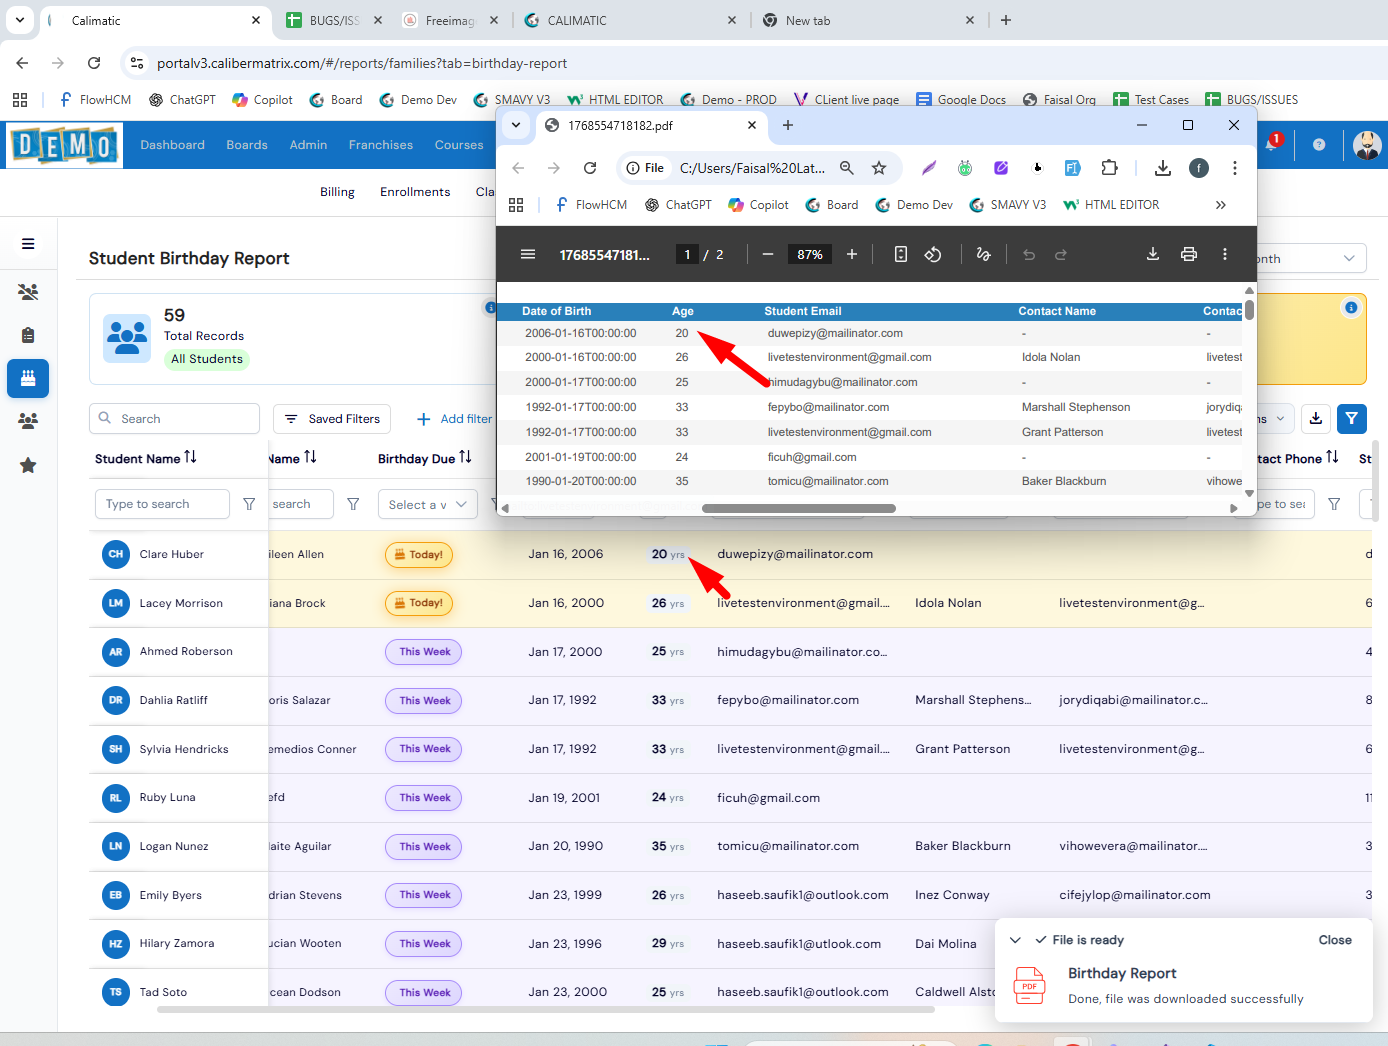Toggle the All Students filter chip
Viewport: 1388px width, 1046px height.
point(207,359)
